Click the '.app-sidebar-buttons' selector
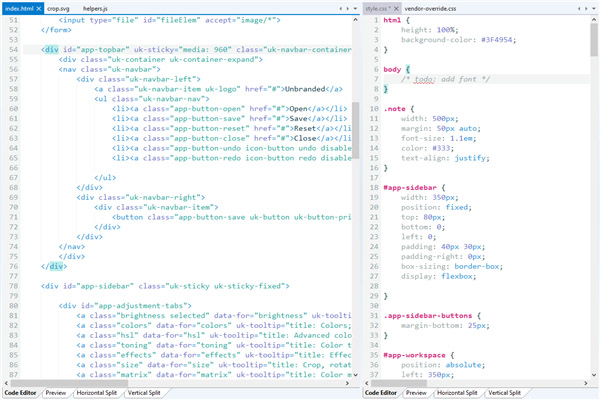Viewport: 600px width, 400px height. [x=428, y=315]
